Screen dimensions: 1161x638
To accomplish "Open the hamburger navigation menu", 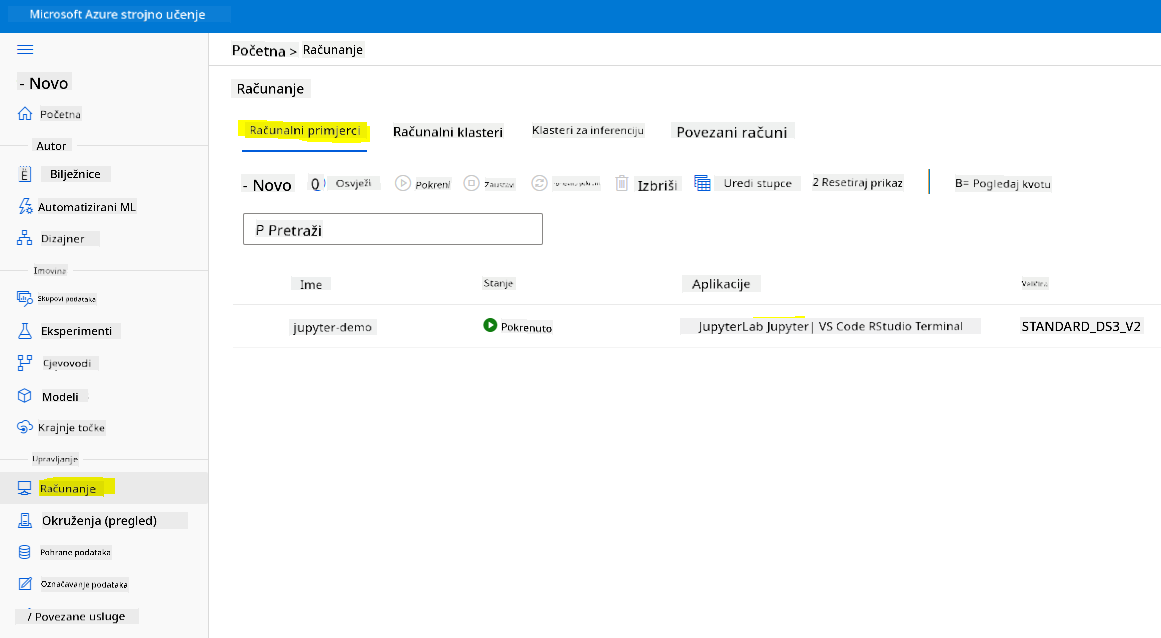I will pos(25,50).
